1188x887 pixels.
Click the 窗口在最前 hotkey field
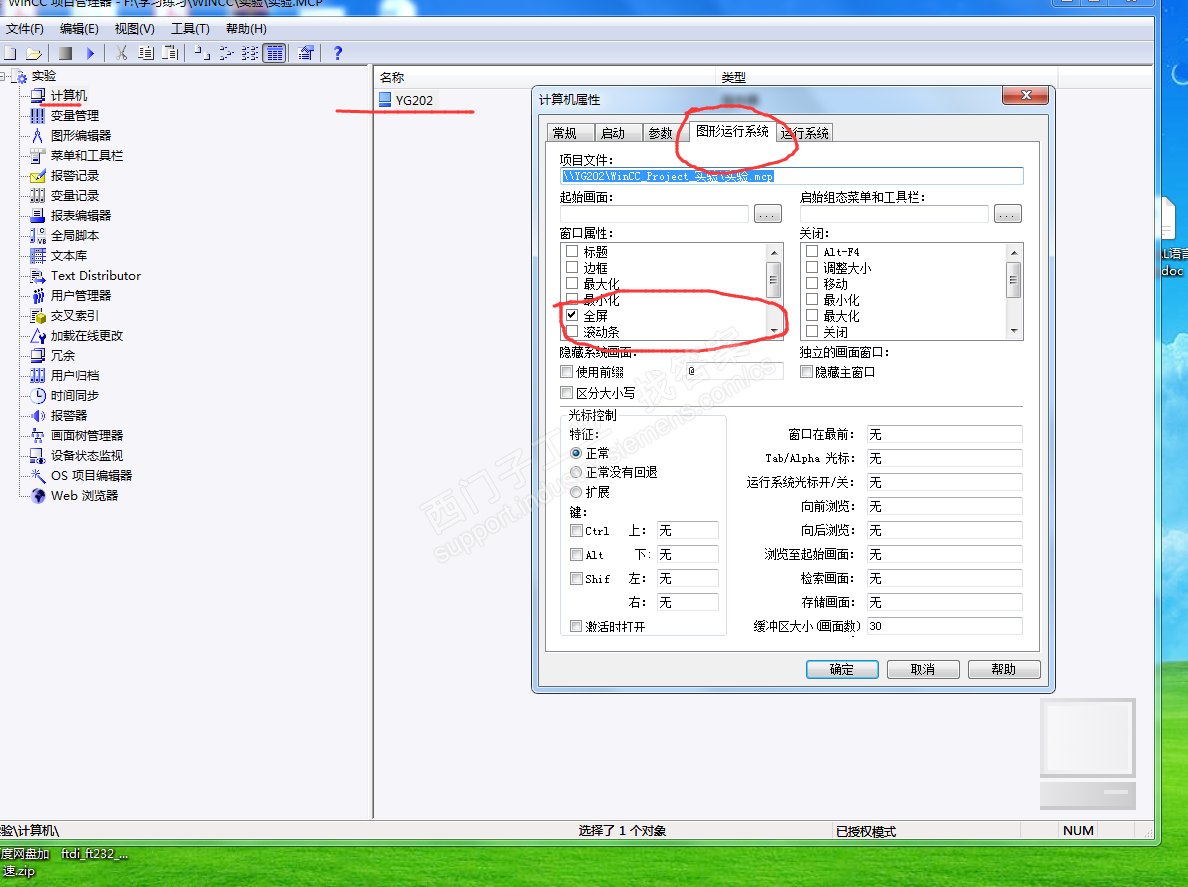pyautogui.click(x=945, y=434)
